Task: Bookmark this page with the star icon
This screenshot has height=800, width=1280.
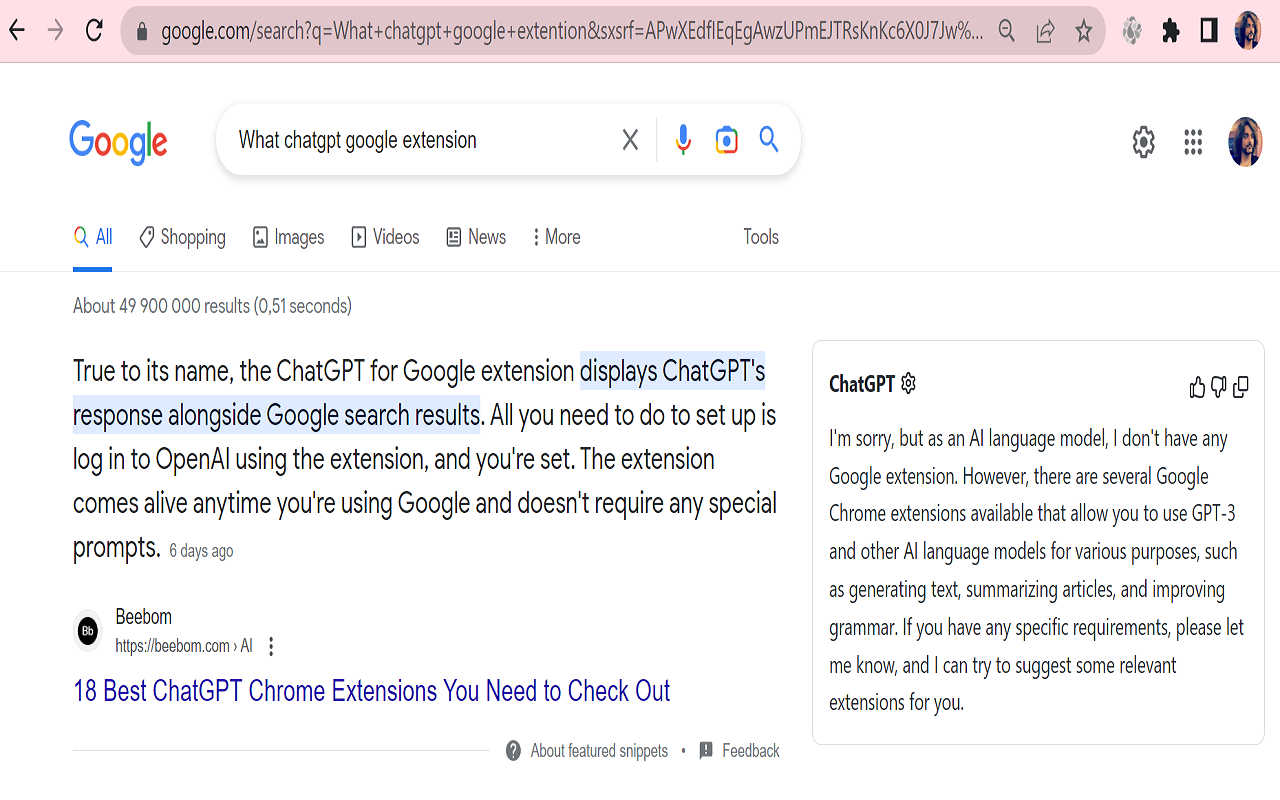Action: tap(1083, 32)
